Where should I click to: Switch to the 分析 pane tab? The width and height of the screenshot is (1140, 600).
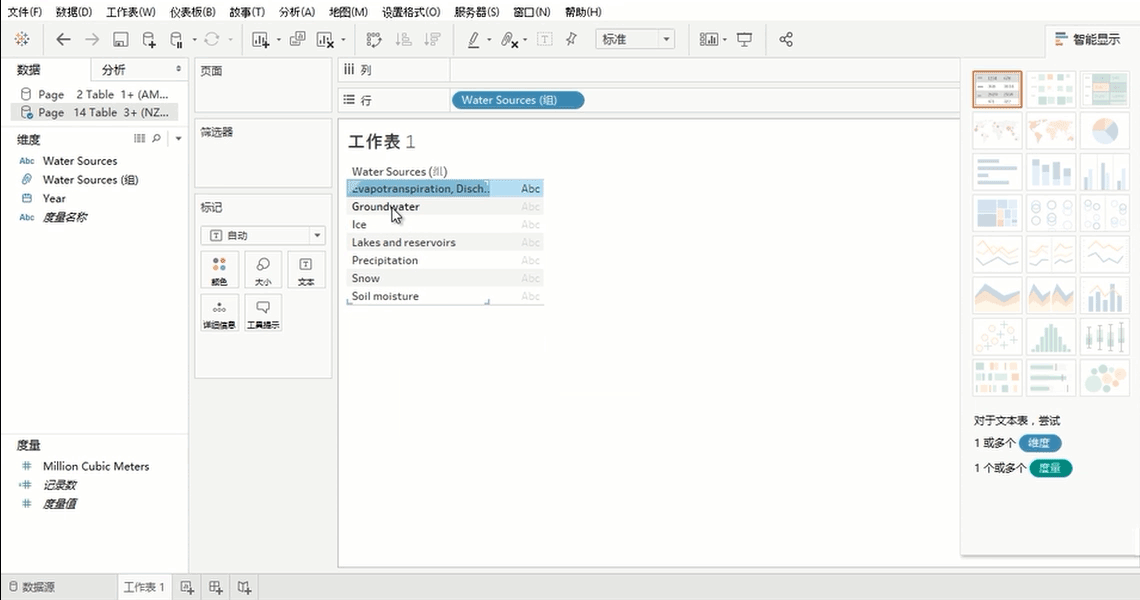click(114, 70)
